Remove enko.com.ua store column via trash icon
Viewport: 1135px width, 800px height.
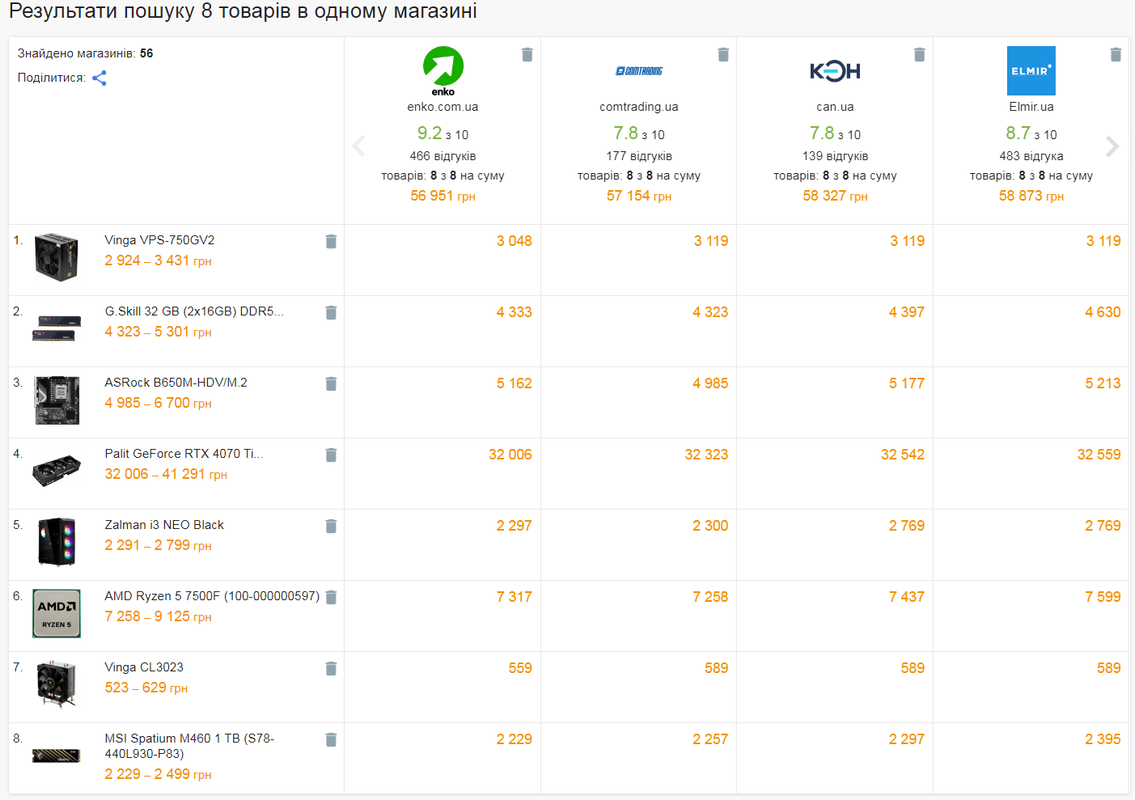[527, 54]
